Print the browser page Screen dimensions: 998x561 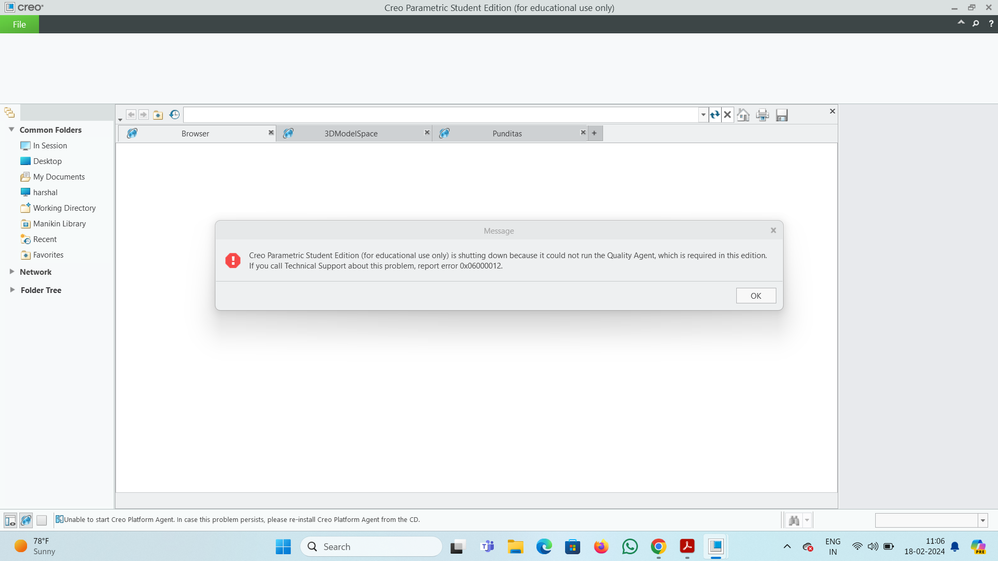(x=763, y=115)
